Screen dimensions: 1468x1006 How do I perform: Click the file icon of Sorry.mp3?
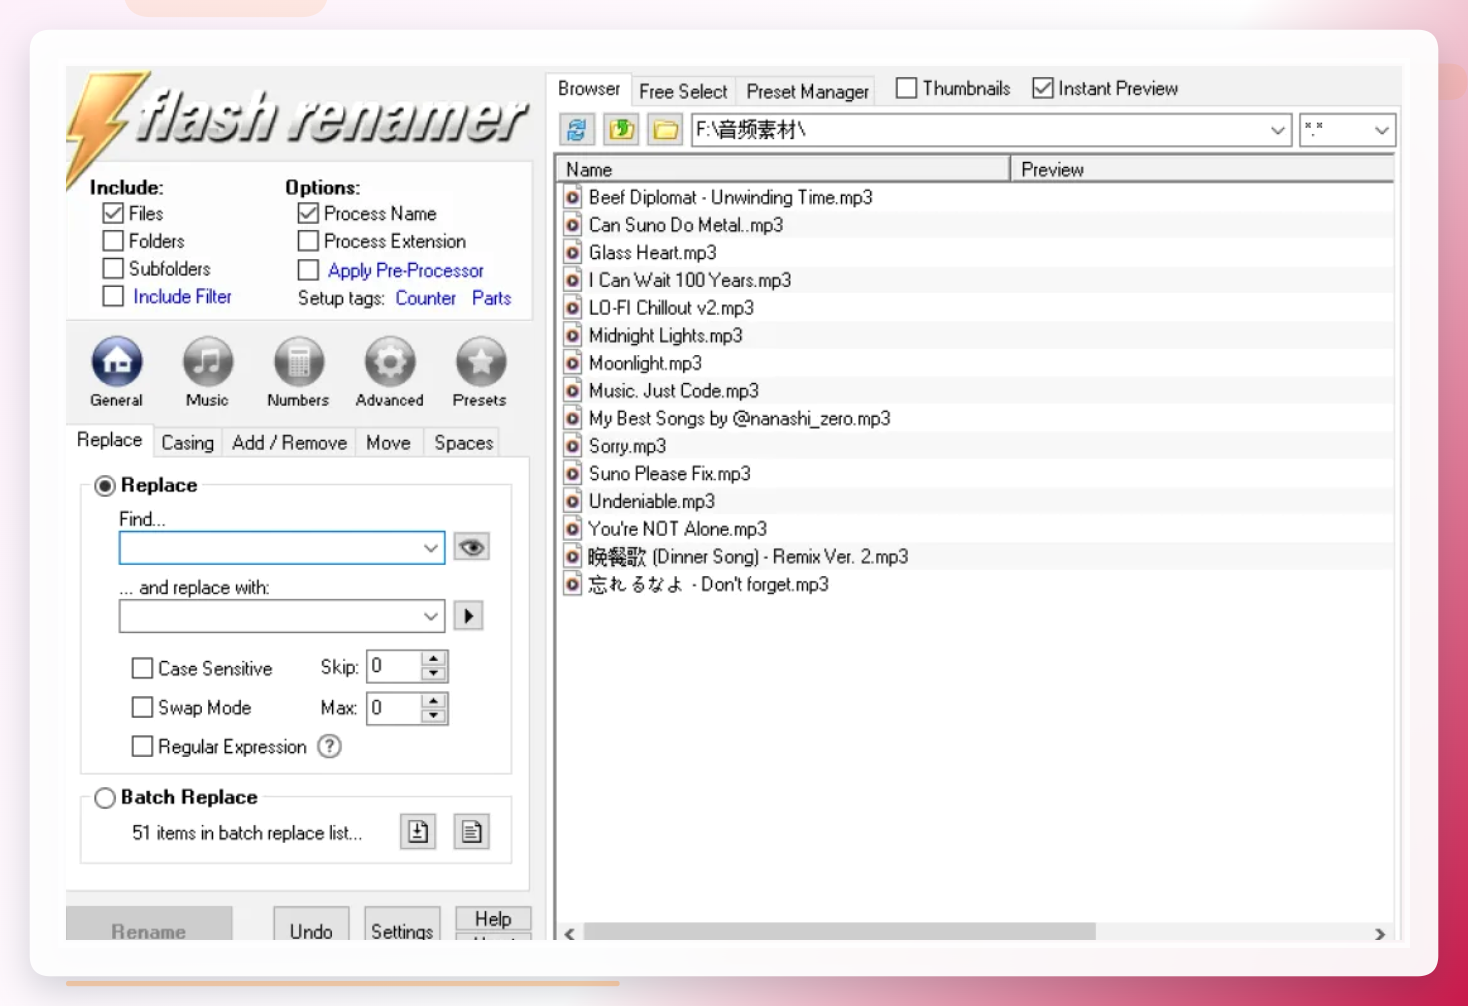pyautogui.click(x=573, y=446)
